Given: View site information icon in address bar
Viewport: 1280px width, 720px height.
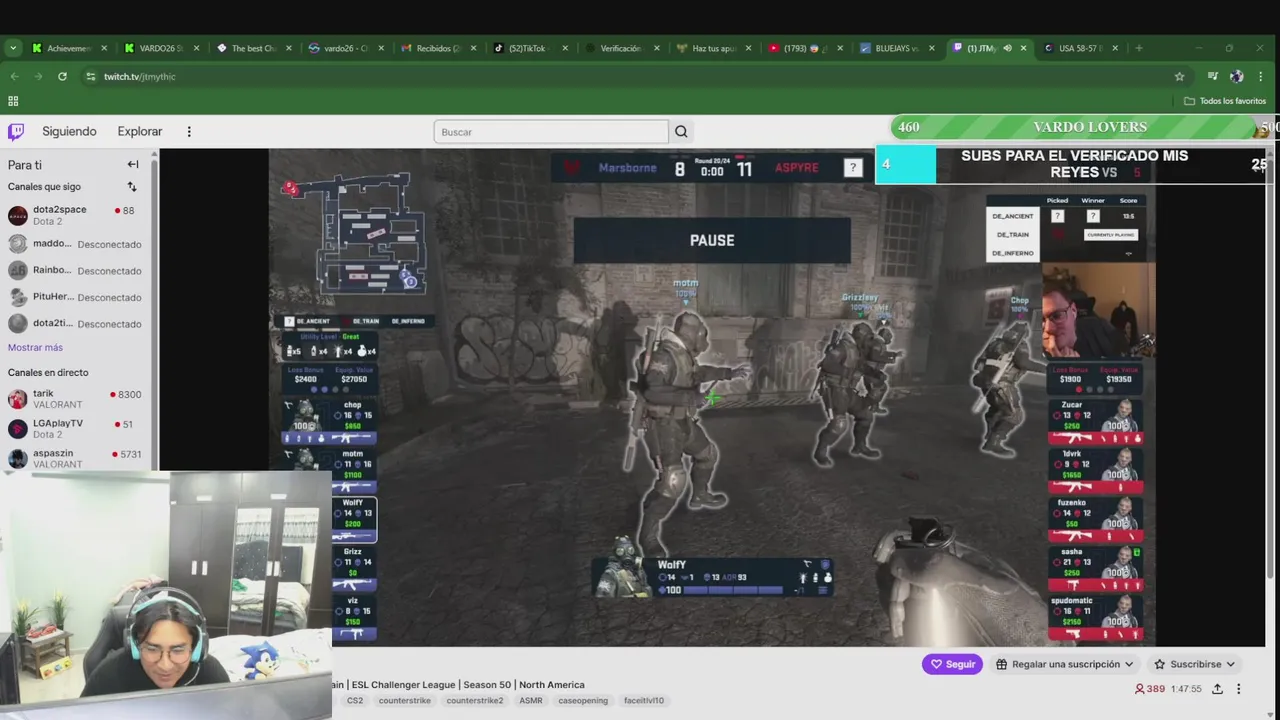Looking at the screenshot, I should [90, 76].
